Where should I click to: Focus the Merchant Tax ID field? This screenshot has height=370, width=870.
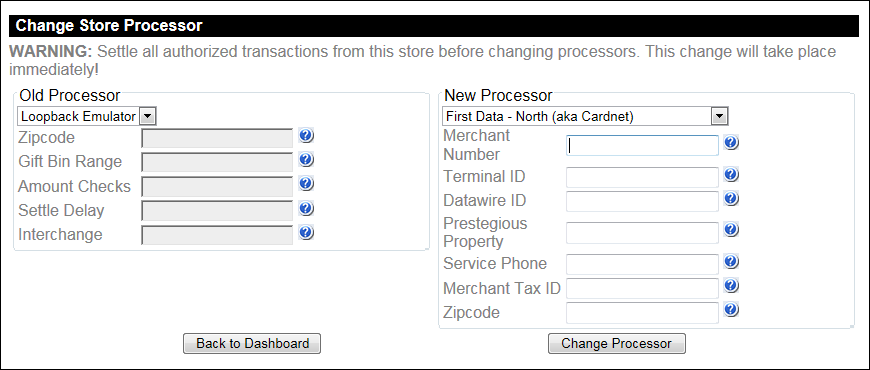643,288
